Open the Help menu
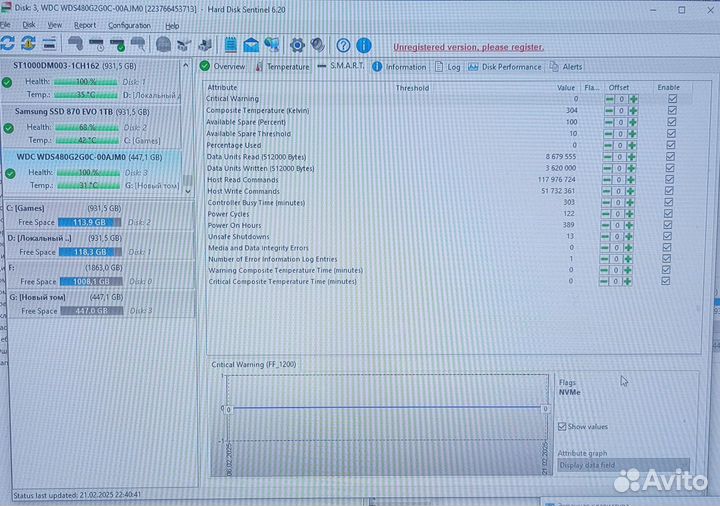Viewport: 720px width, 506px height. point(172,26)
